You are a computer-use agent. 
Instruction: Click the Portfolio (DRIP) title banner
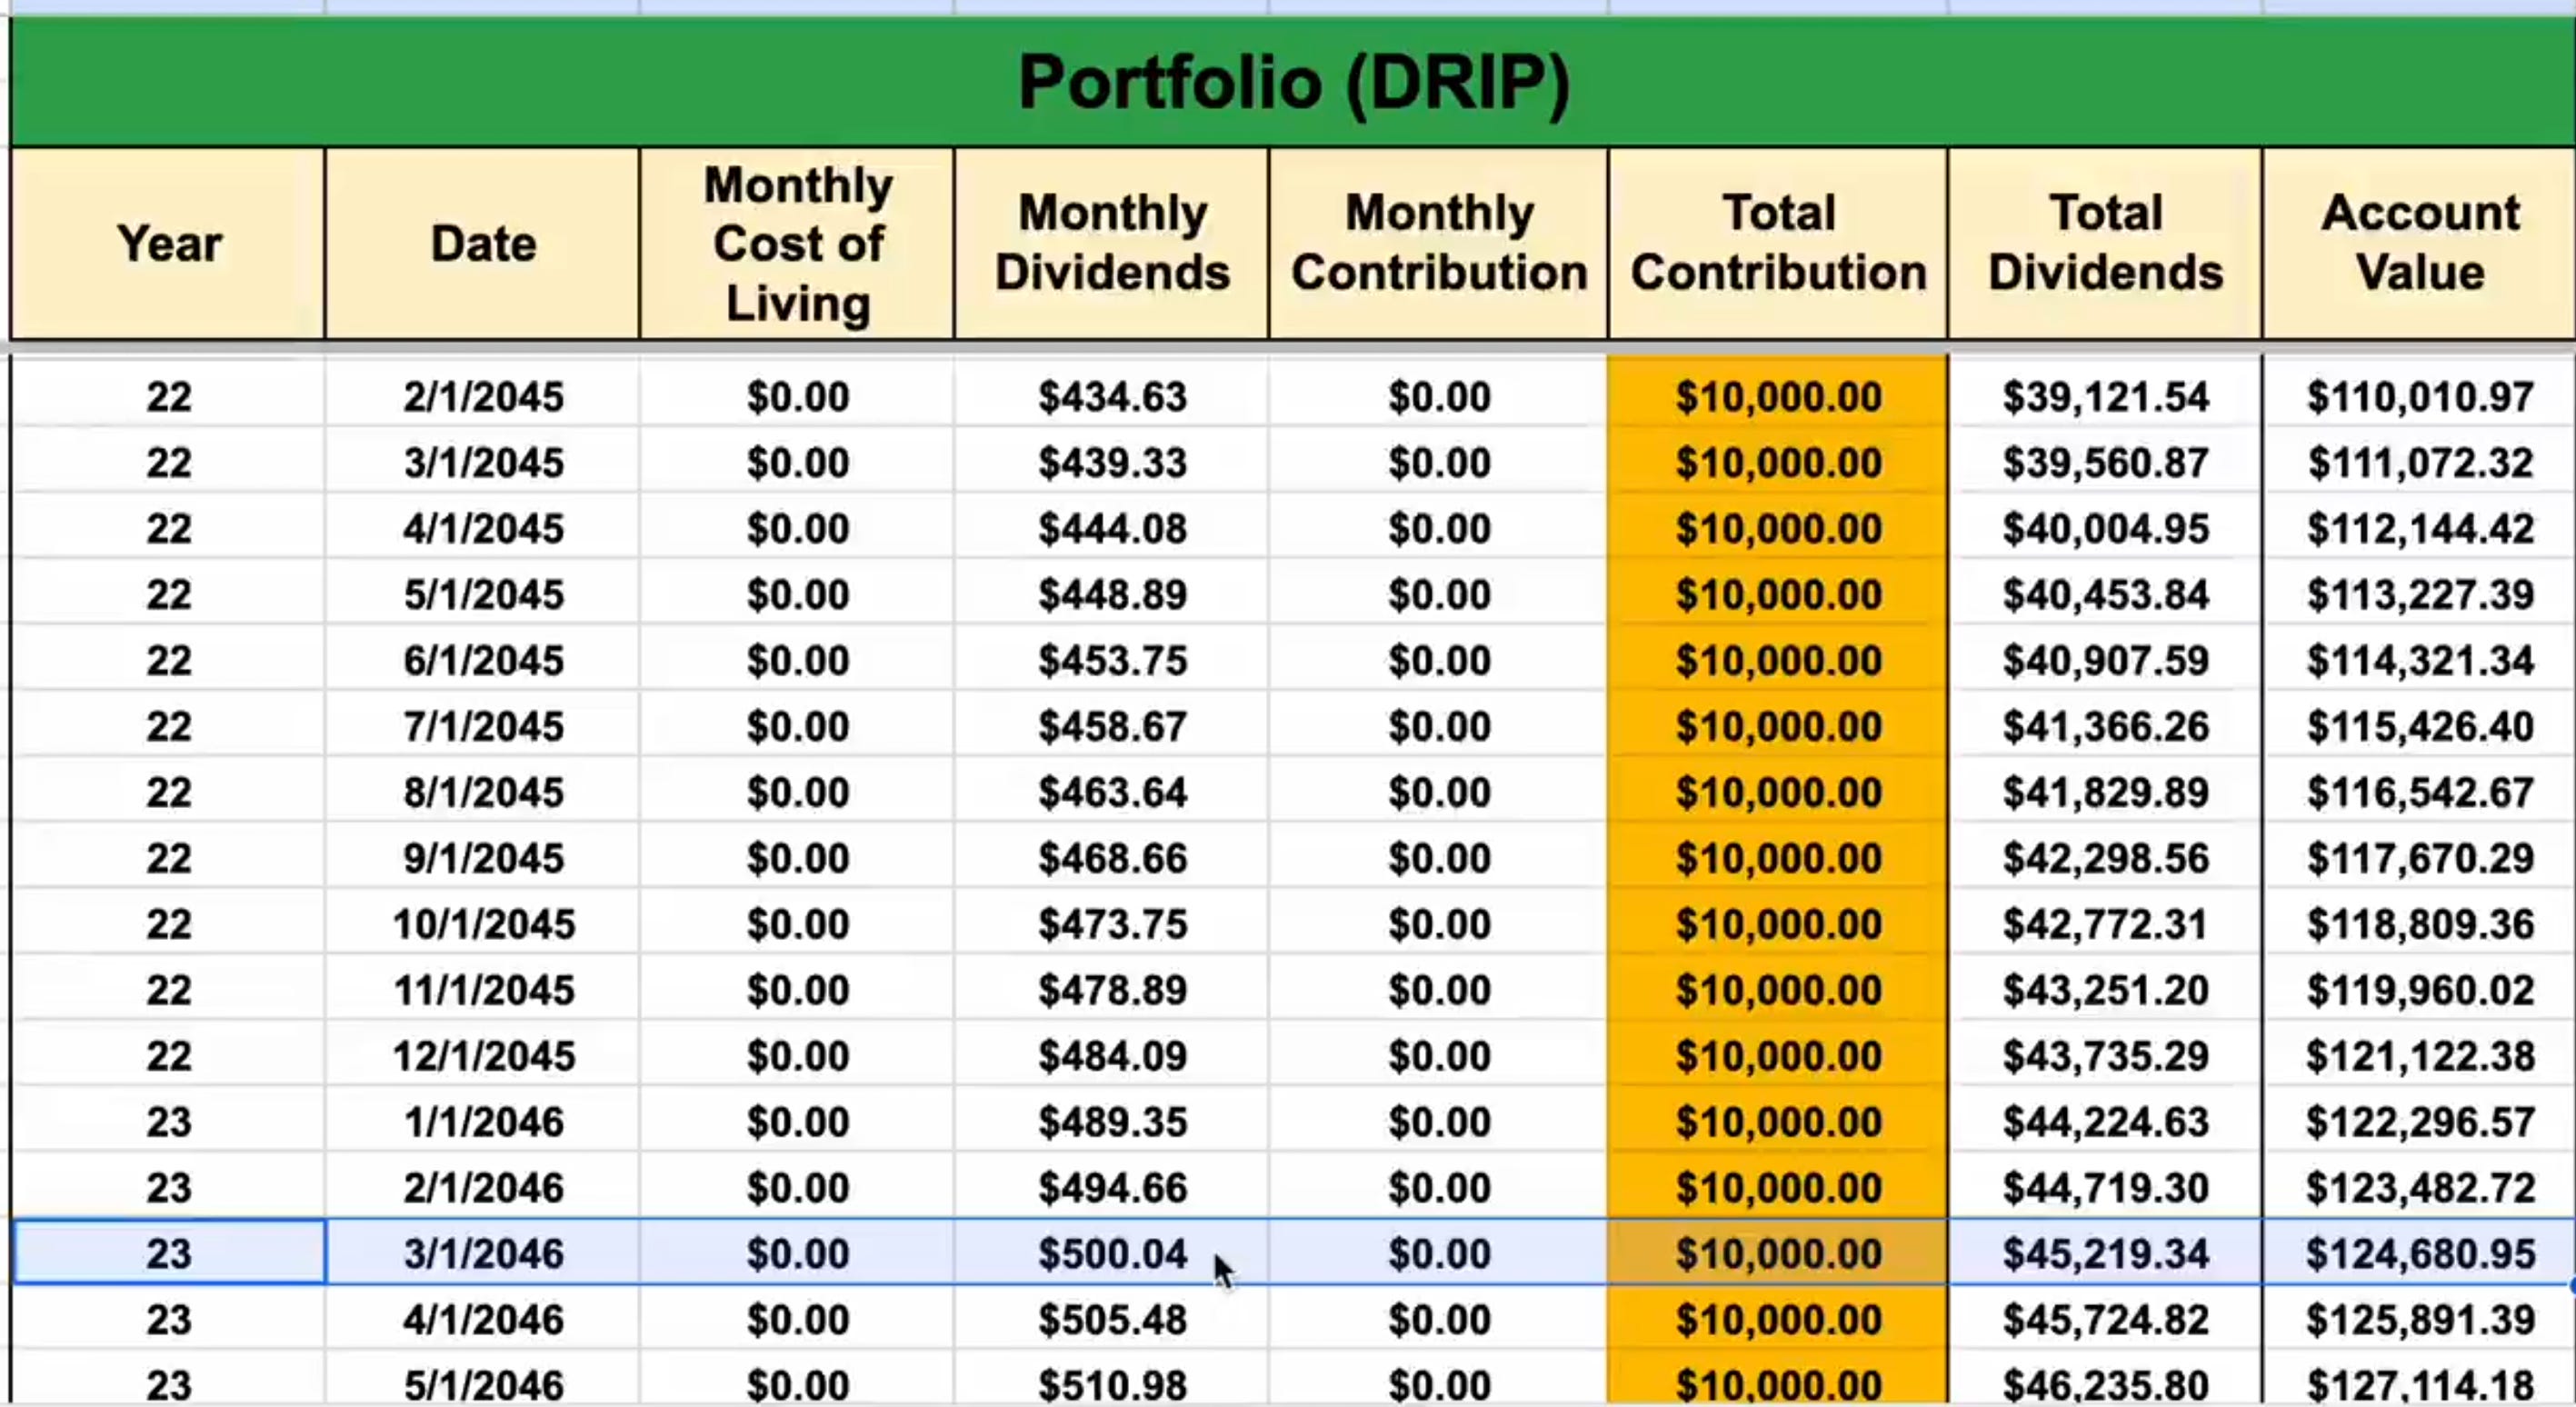[x=1293, y=82]
